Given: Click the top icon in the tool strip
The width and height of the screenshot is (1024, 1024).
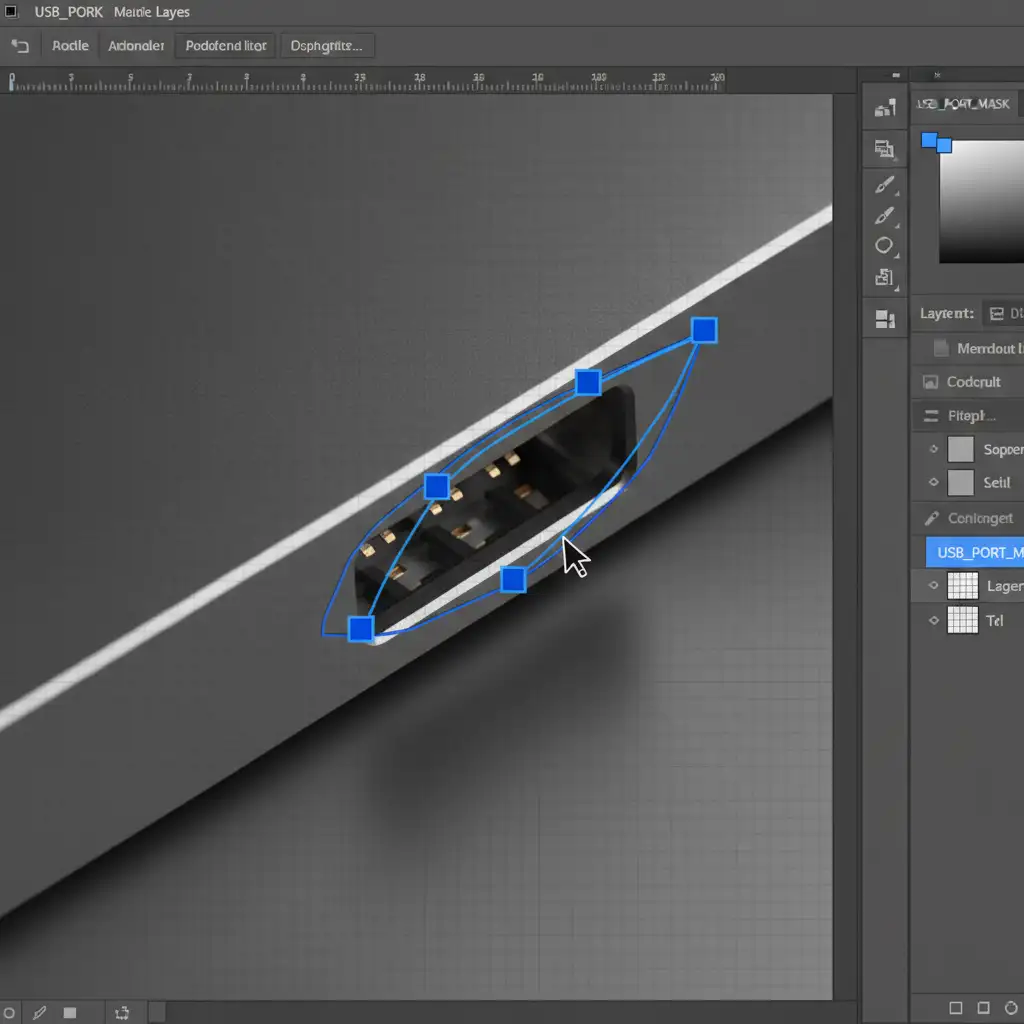Looking at the screenshot, I should pos(885,110).
